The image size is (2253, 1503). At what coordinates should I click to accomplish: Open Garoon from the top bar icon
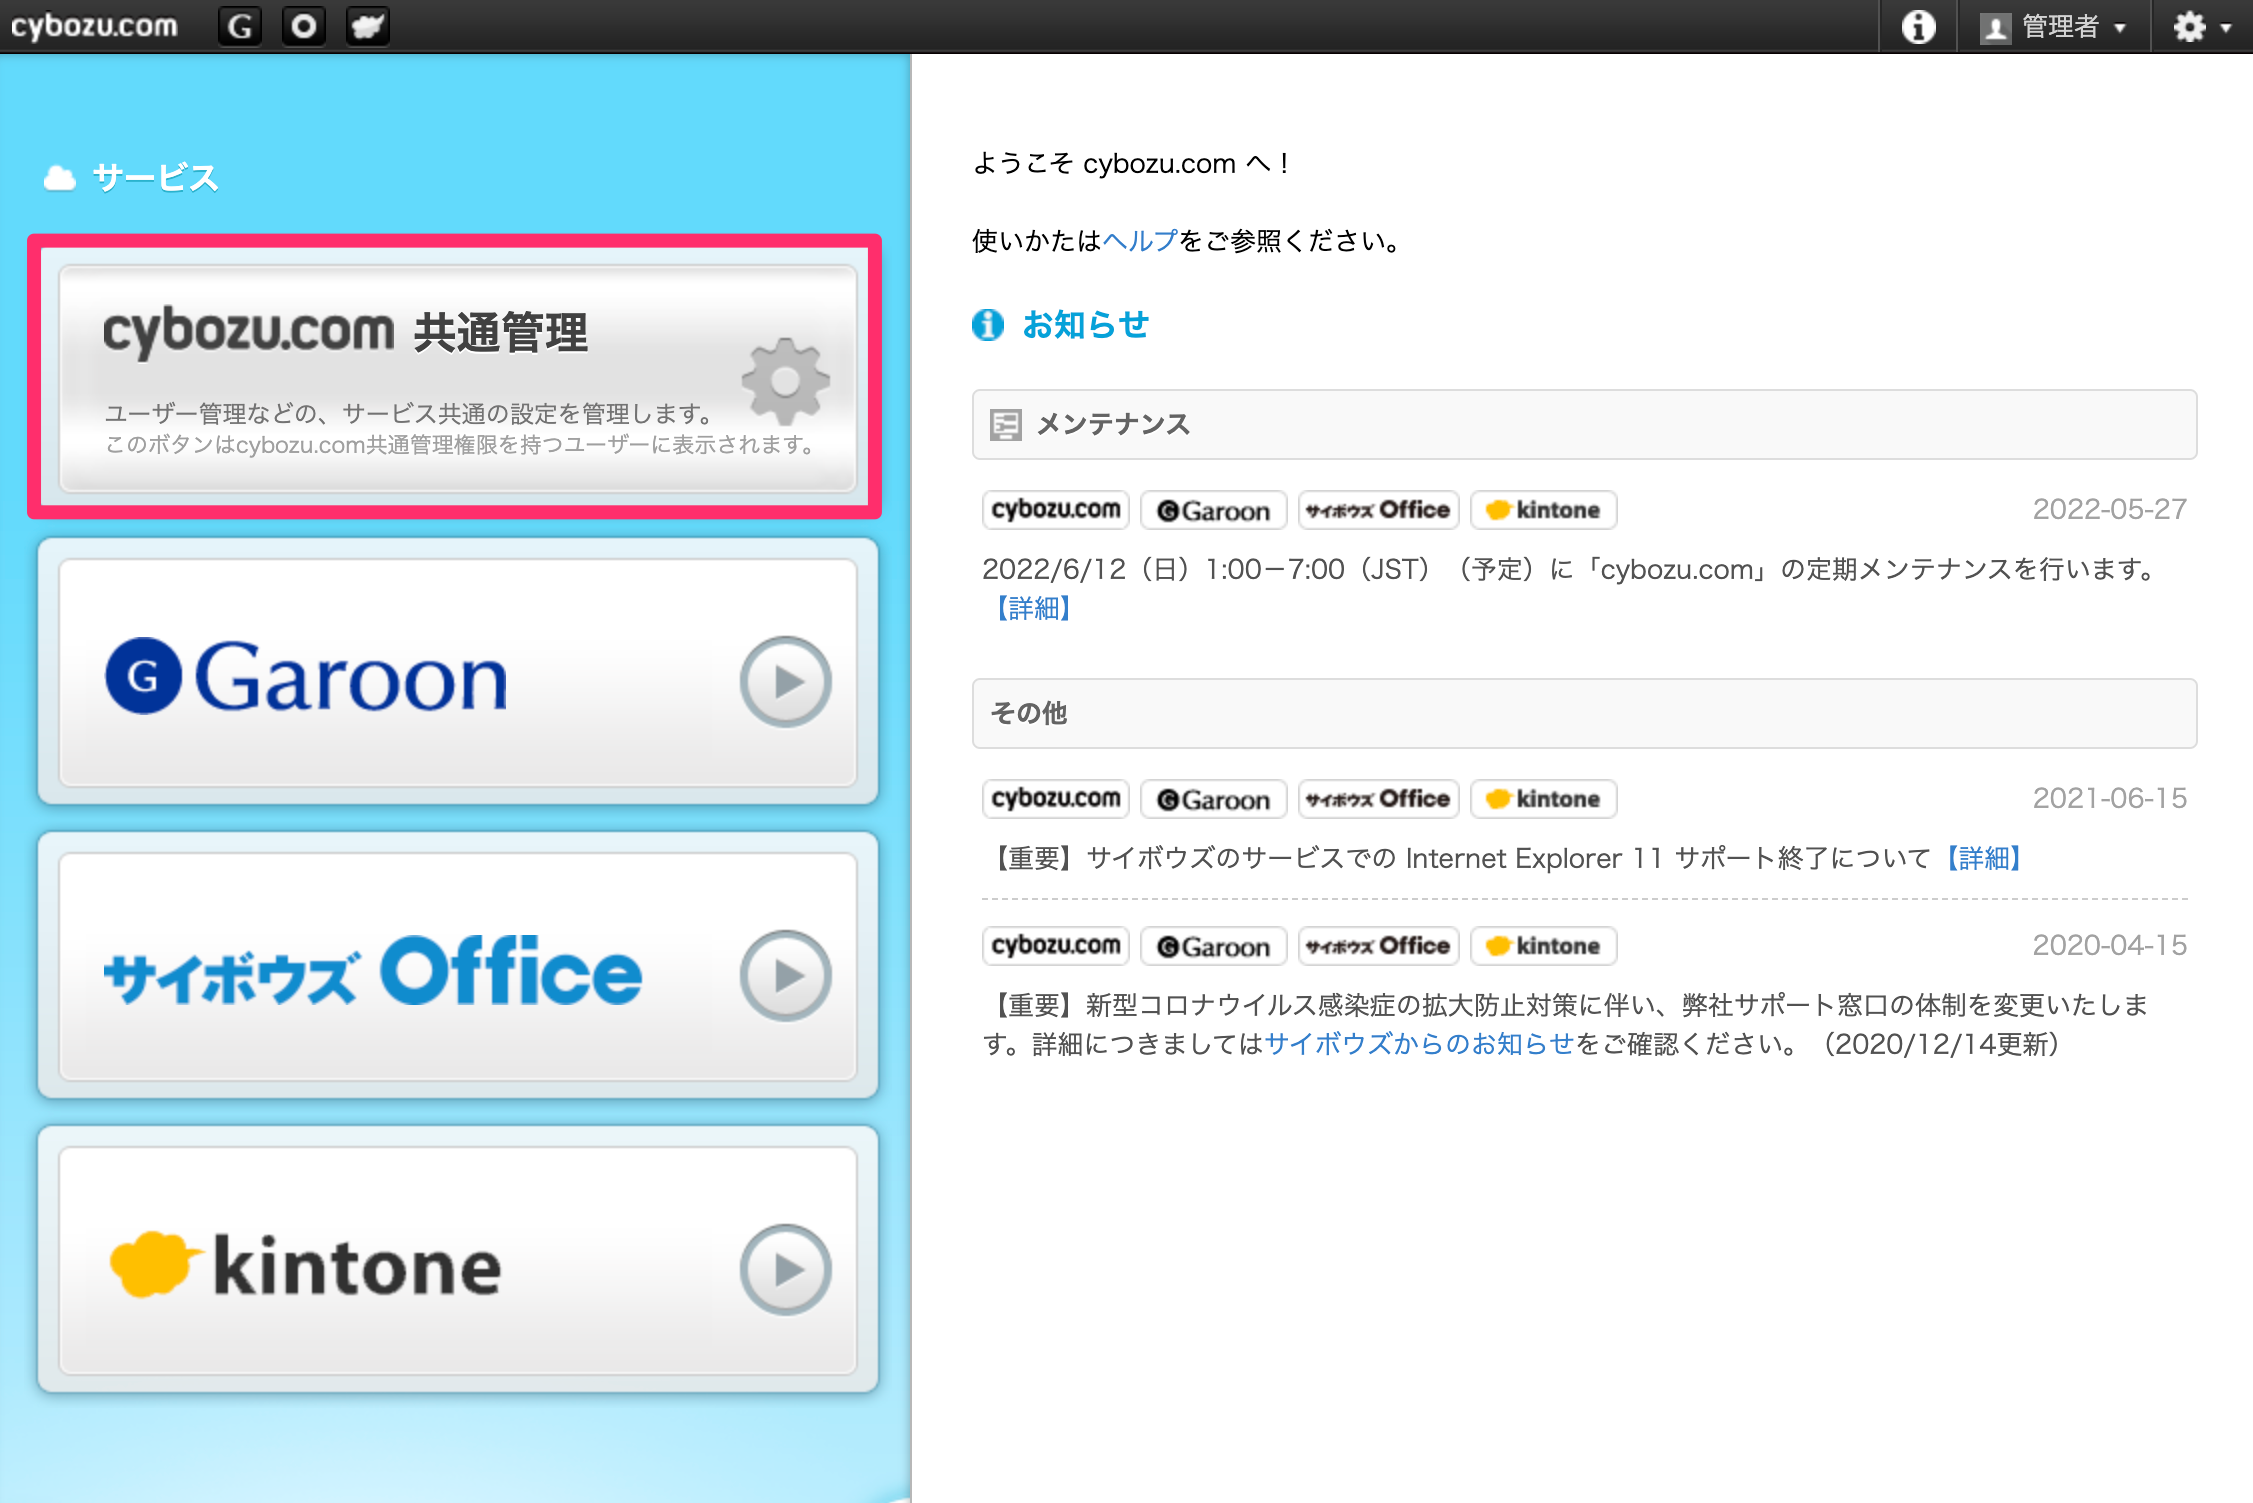240,26
